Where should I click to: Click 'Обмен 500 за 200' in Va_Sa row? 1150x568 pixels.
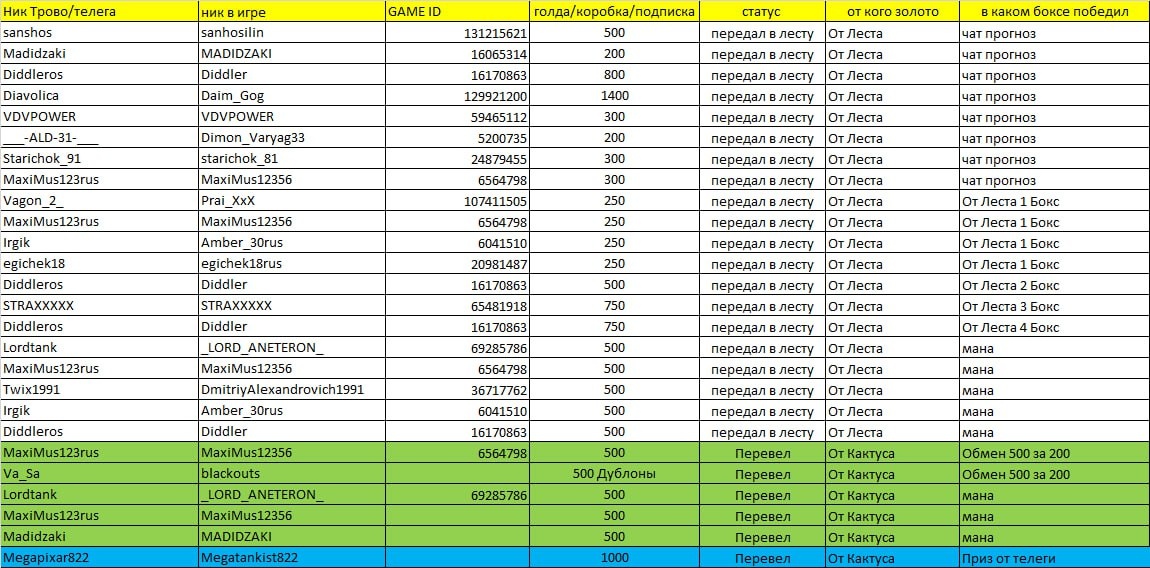1055,474
